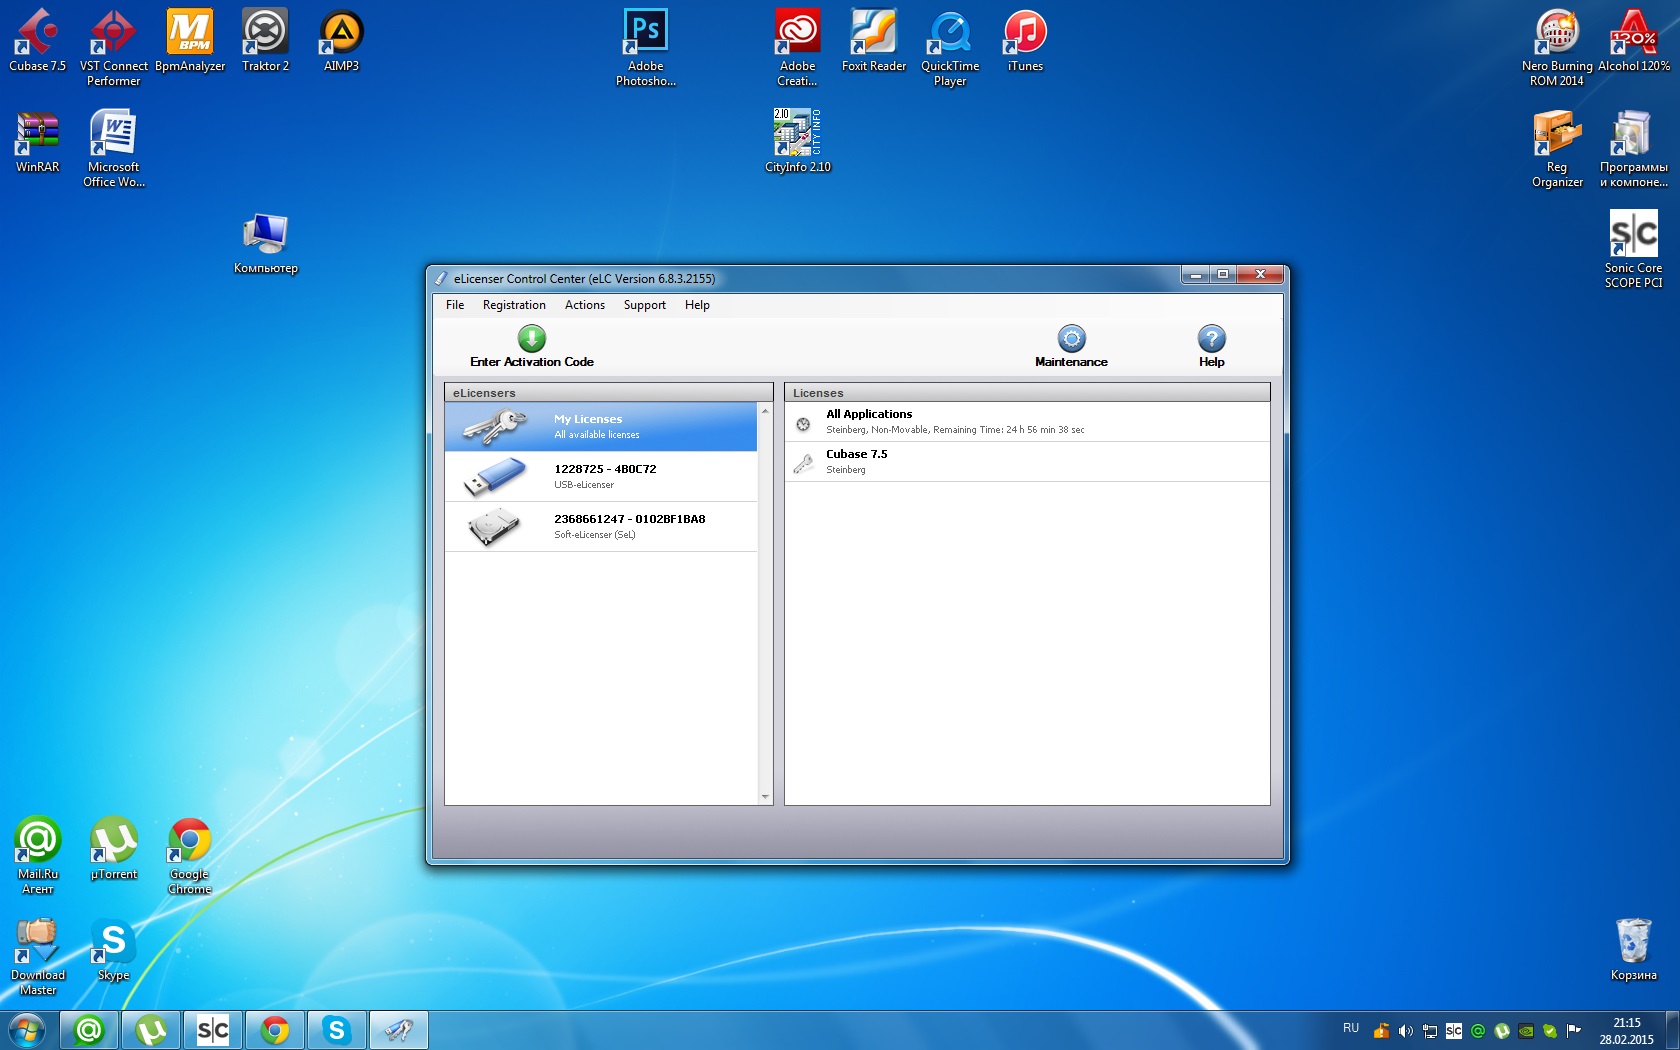Click the RU language indicator in the tray
The image size is (1680, 1050).
(x=1351, y=1029)
